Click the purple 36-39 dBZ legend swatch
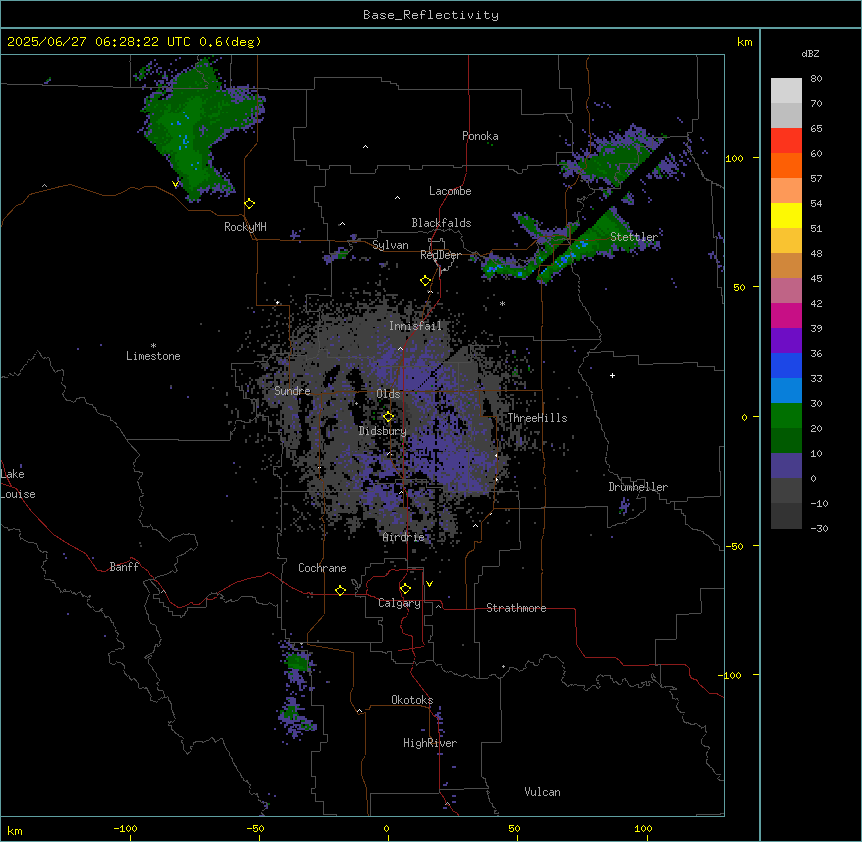 coord(786,341)
